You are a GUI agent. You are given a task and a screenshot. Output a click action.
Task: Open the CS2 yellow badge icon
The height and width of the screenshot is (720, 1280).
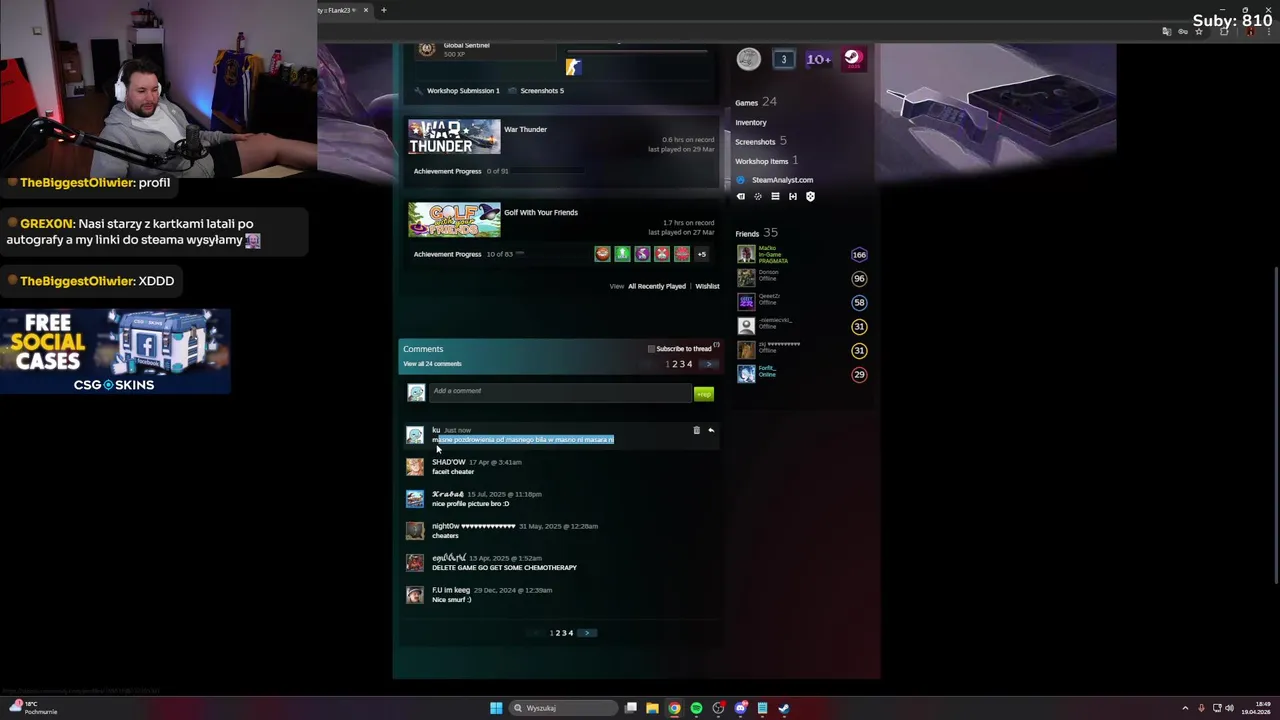pyautogui.click(x=573, y=67)
